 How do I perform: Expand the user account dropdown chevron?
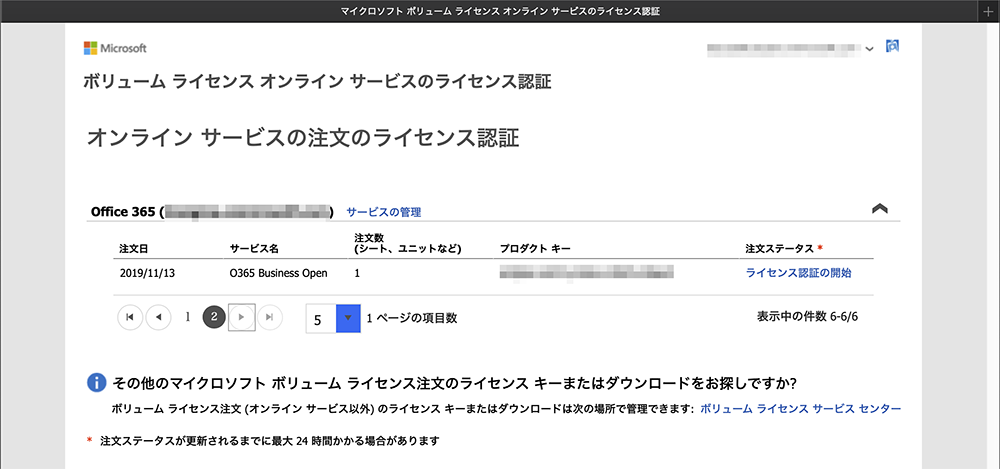point(870,48)
